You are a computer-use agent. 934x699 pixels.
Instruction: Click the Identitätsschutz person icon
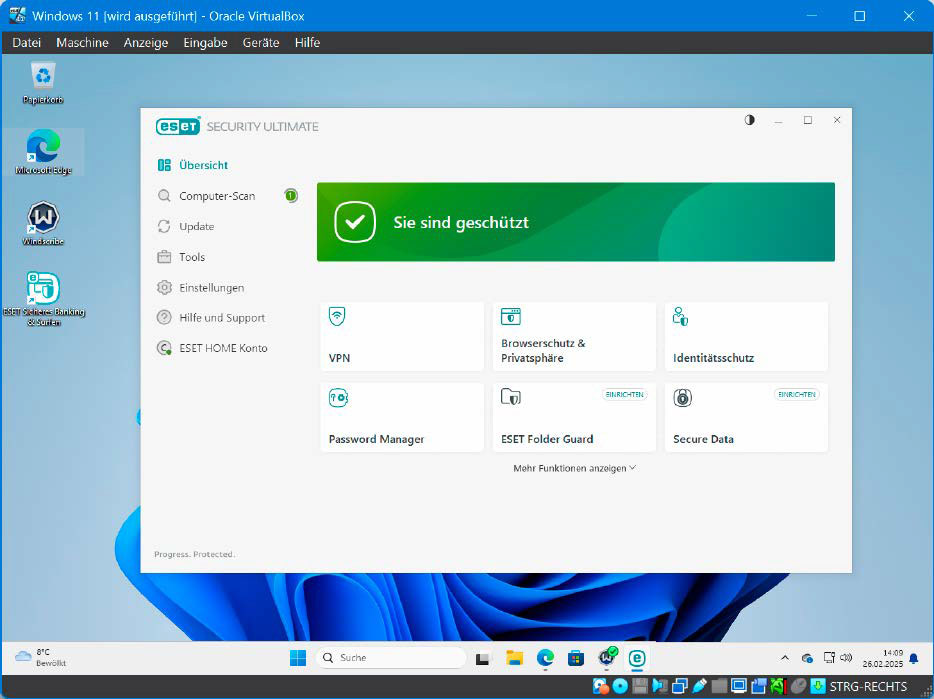point(680,316)
